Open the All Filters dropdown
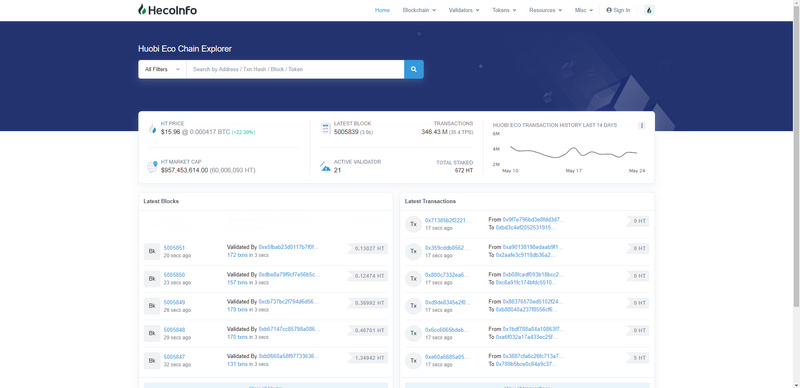The image size is (800, 388). point(162,69)
